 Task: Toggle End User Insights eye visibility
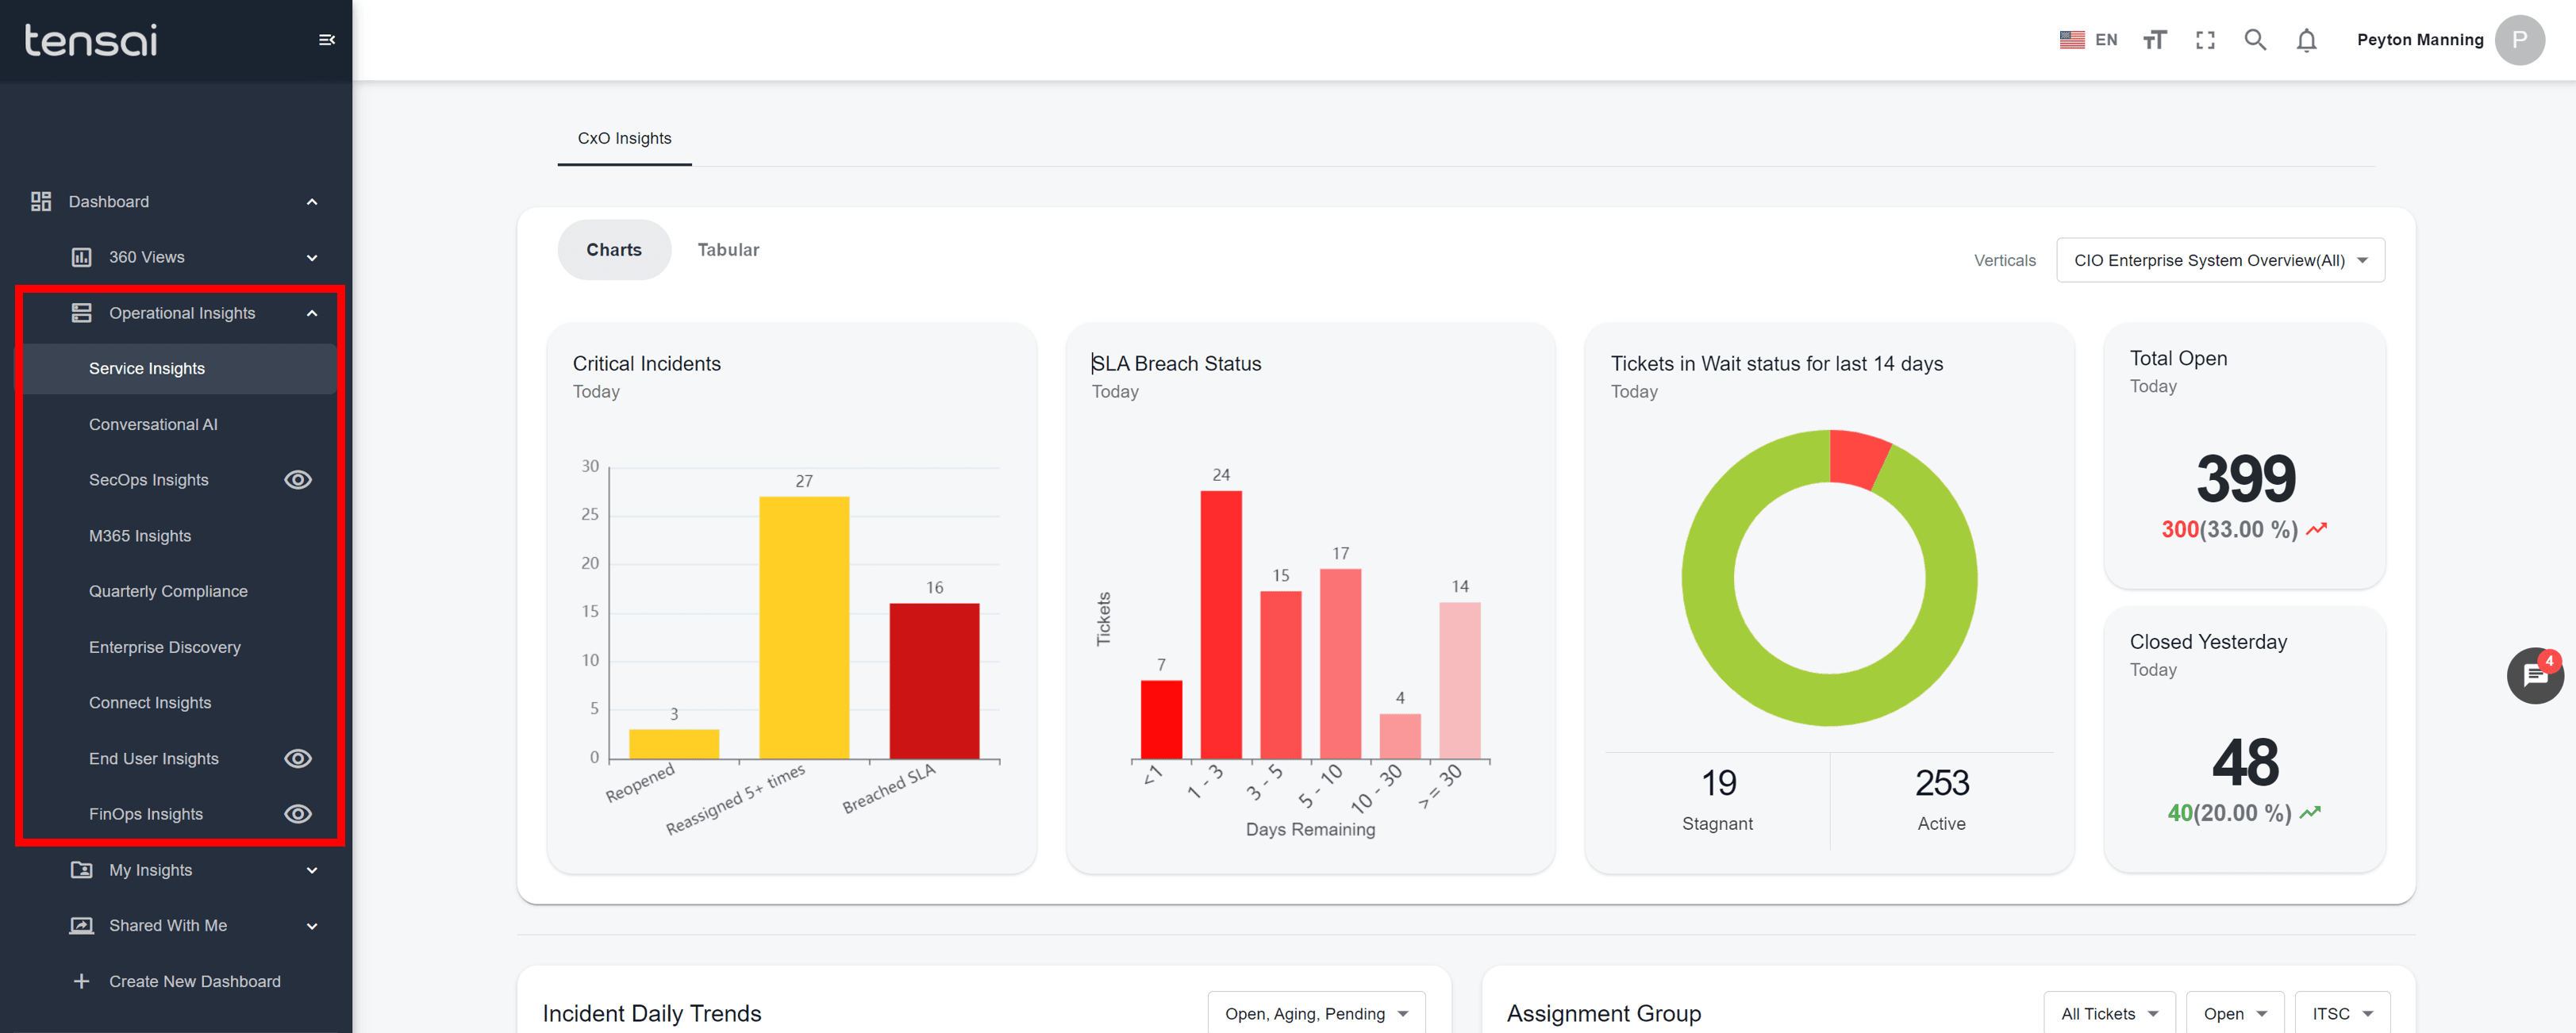[297, 759]
